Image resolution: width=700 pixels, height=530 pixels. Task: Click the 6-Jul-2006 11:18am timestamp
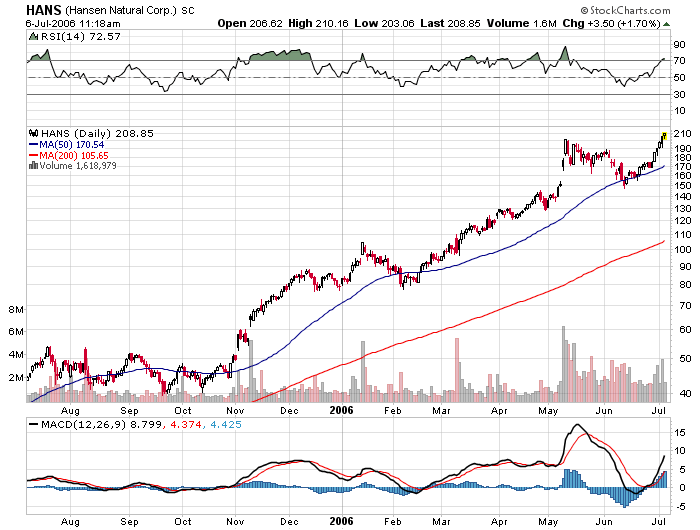(73, 24)
